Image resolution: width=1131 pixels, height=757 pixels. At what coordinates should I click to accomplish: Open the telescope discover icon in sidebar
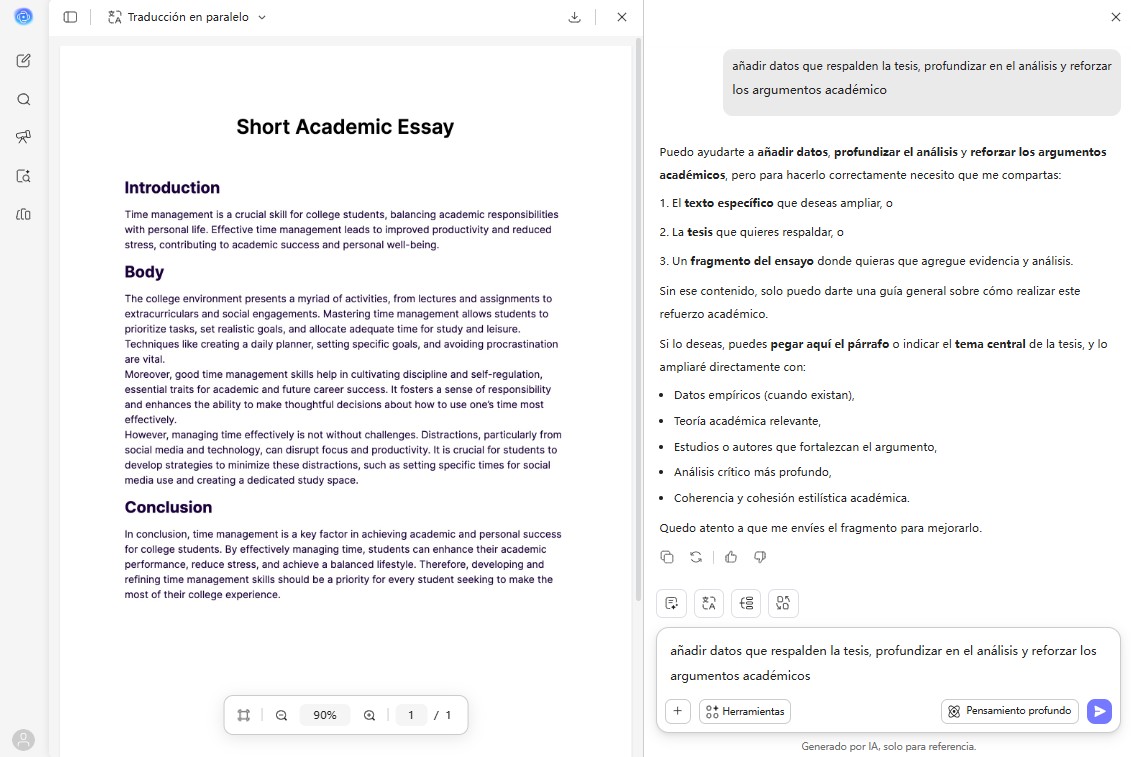(x=23, y=137)
